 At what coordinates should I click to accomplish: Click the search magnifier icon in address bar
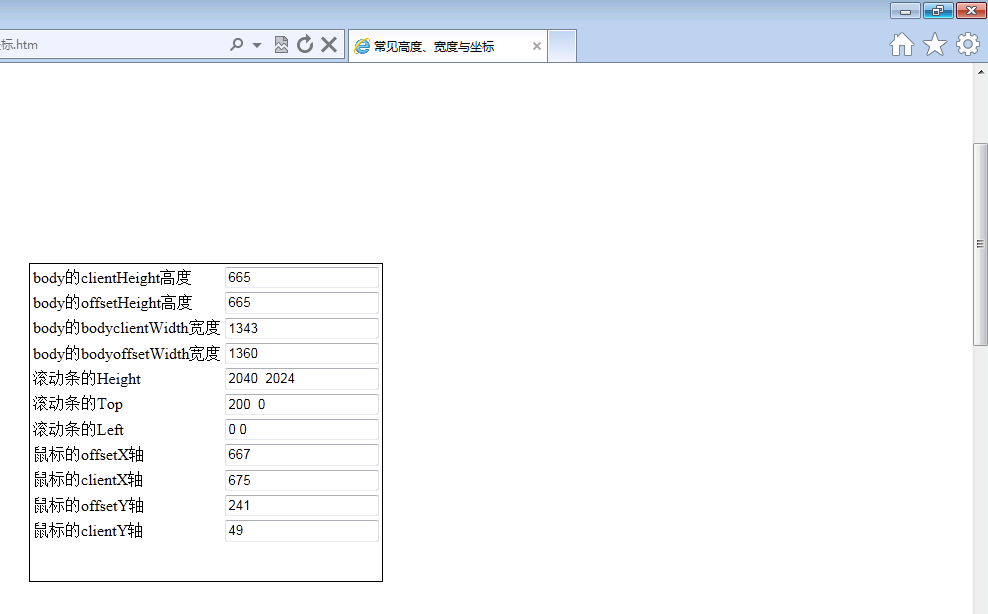[236, 45]
